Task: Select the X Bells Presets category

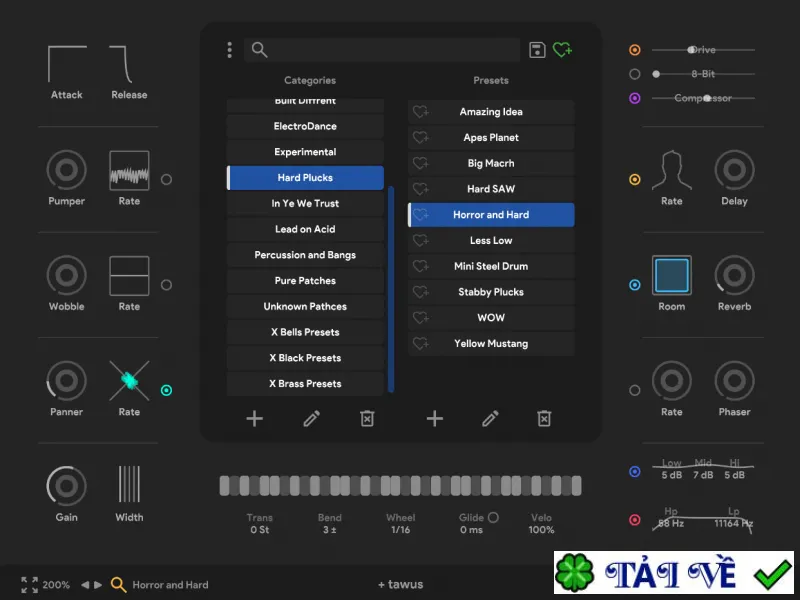Action: pos(305,332)
